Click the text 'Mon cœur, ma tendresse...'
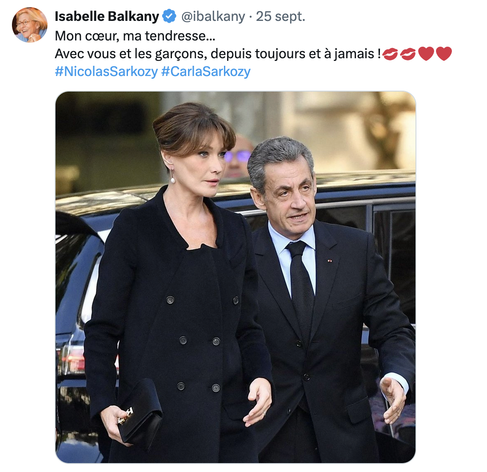Viewport: 487px width, 472px height. point(135,36)
